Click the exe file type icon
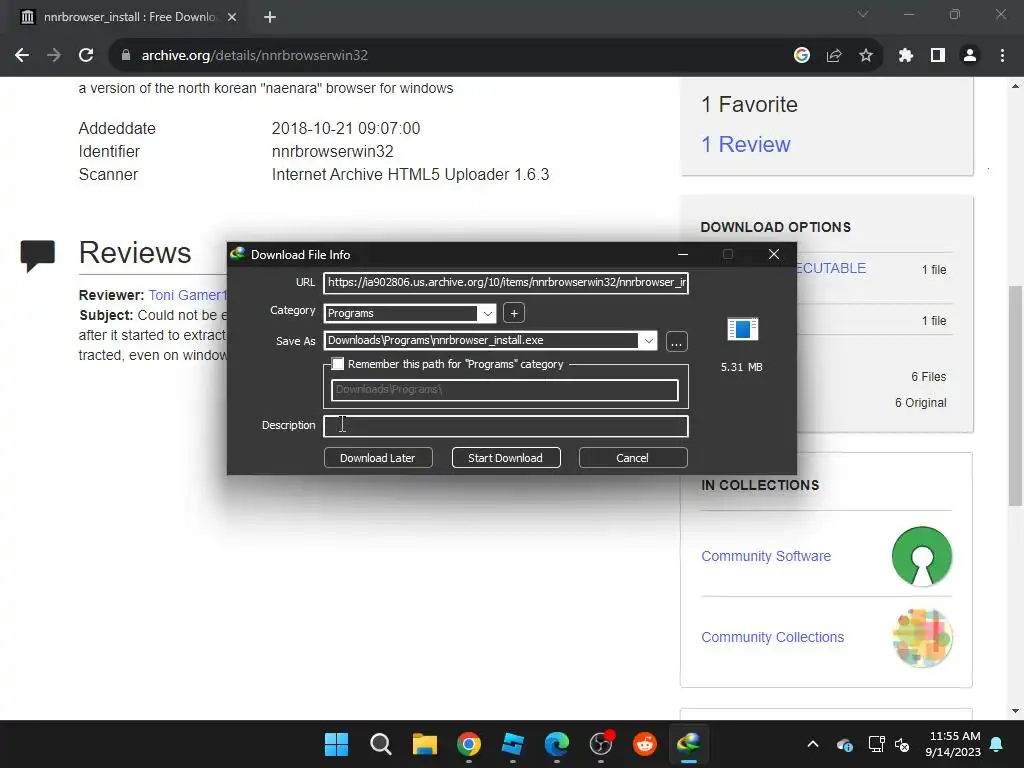This screenshot has height=768, width=1024. coord(743,329)
